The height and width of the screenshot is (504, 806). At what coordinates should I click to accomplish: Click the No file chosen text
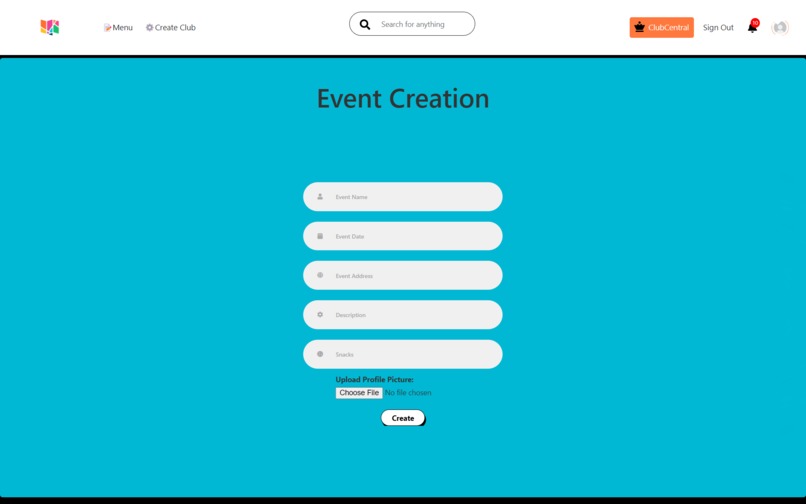[x=408, y=393]
